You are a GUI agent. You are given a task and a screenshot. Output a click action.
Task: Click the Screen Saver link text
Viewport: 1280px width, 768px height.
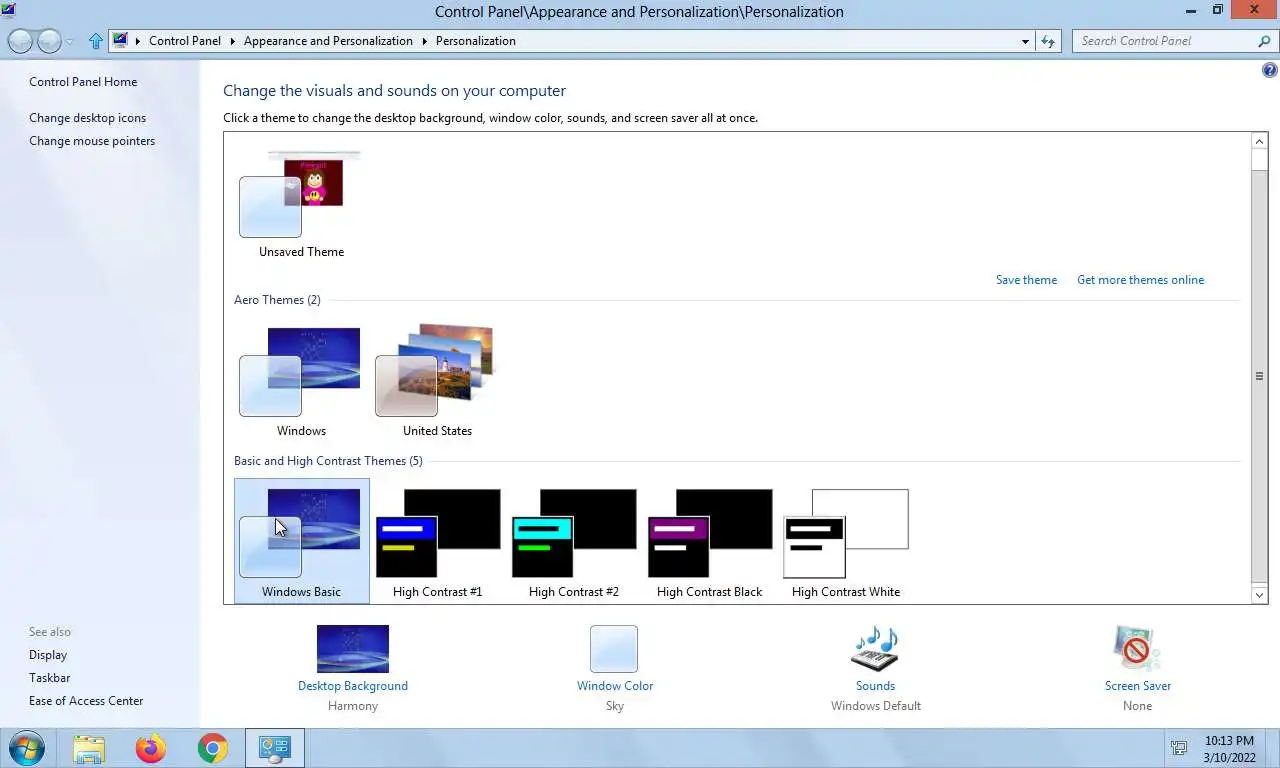(x=1138, y=686)
